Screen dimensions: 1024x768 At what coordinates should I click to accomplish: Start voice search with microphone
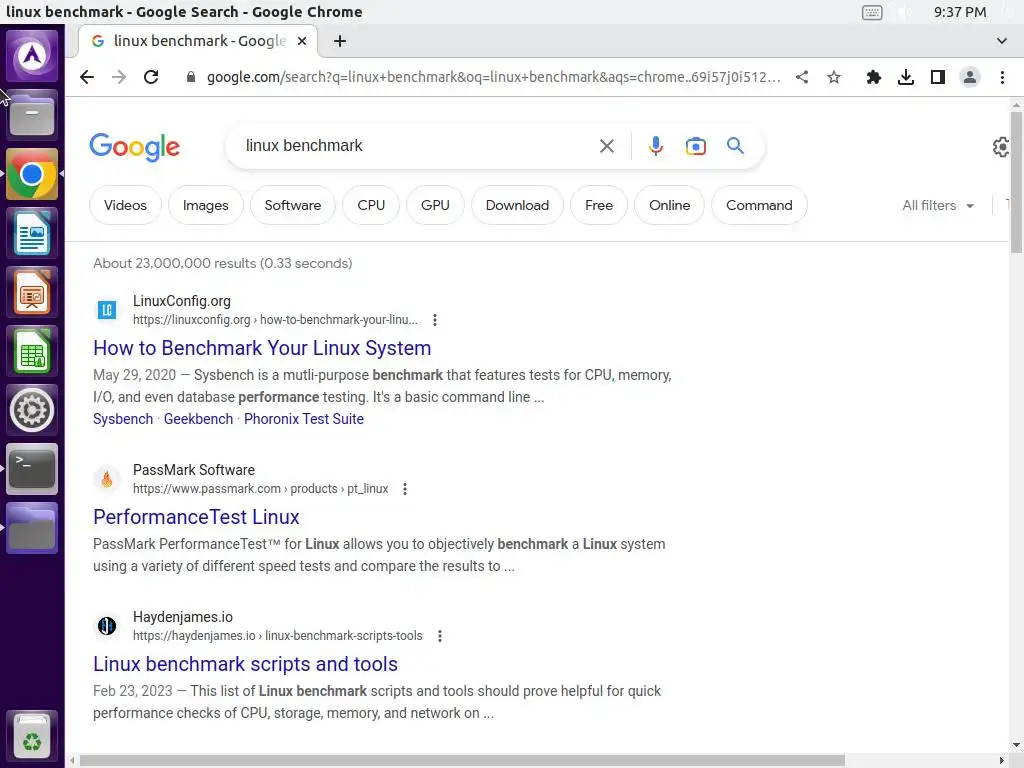[x=656, y=146]
